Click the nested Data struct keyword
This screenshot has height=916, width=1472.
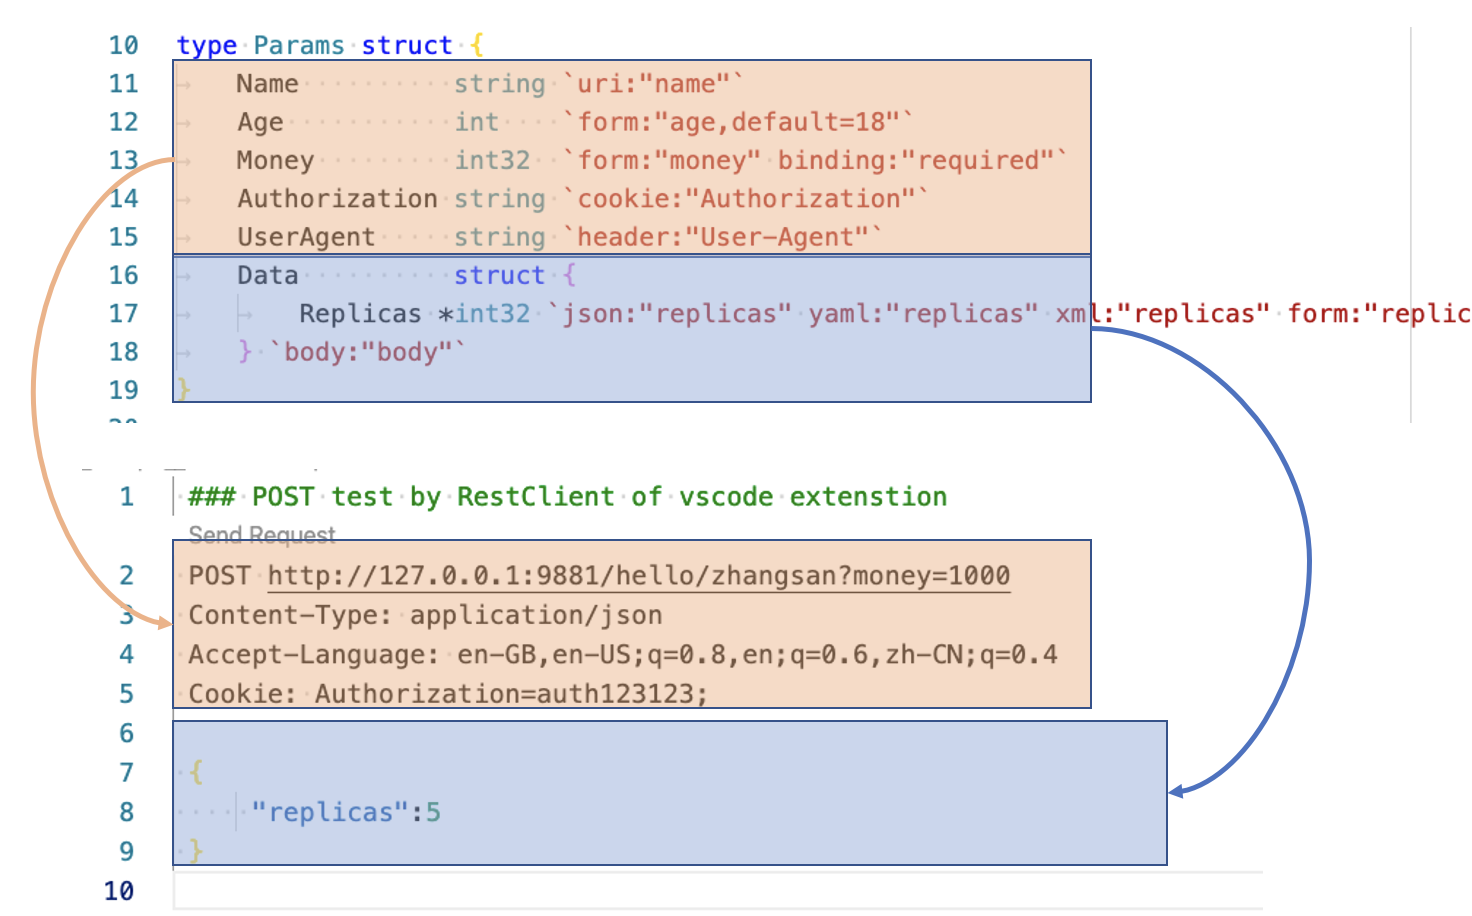[x=499, y=275]
